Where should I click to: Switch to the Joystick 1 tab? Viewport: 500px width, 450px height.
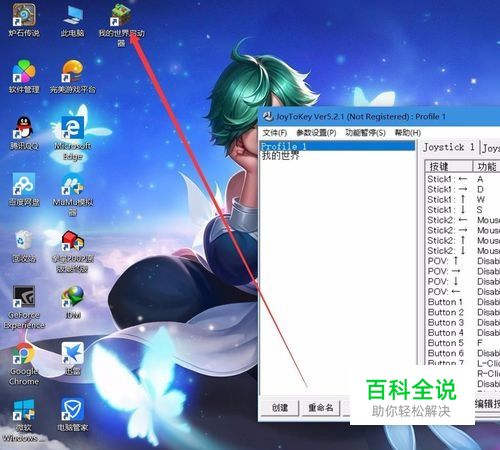pyautogui.click(x=449, y=147)
